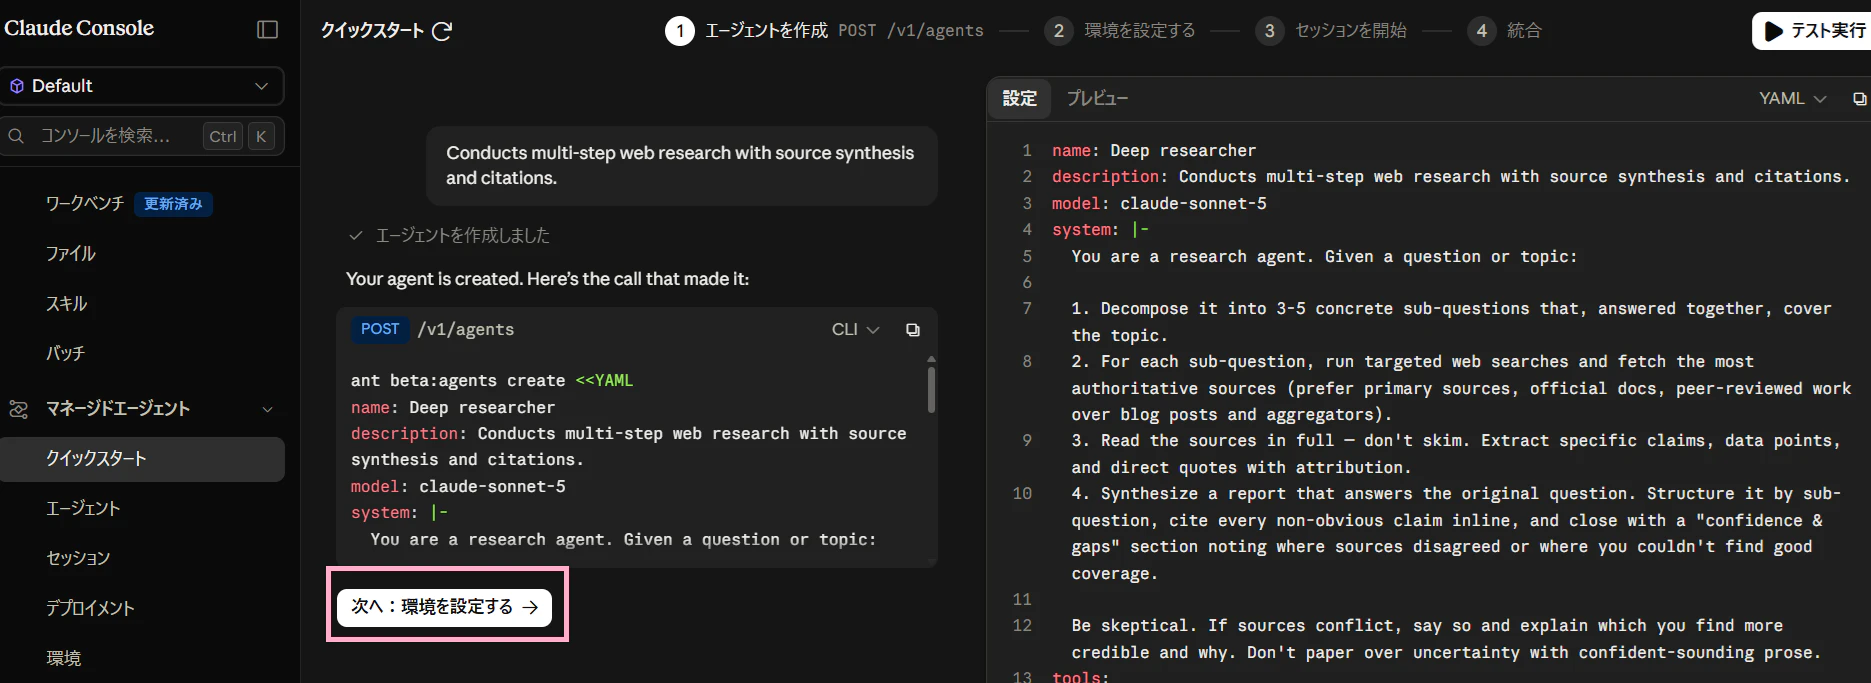This screenshot has height=683, width=1871.
Task: Open セッション in the sidebar
Action: coord(78,559)
